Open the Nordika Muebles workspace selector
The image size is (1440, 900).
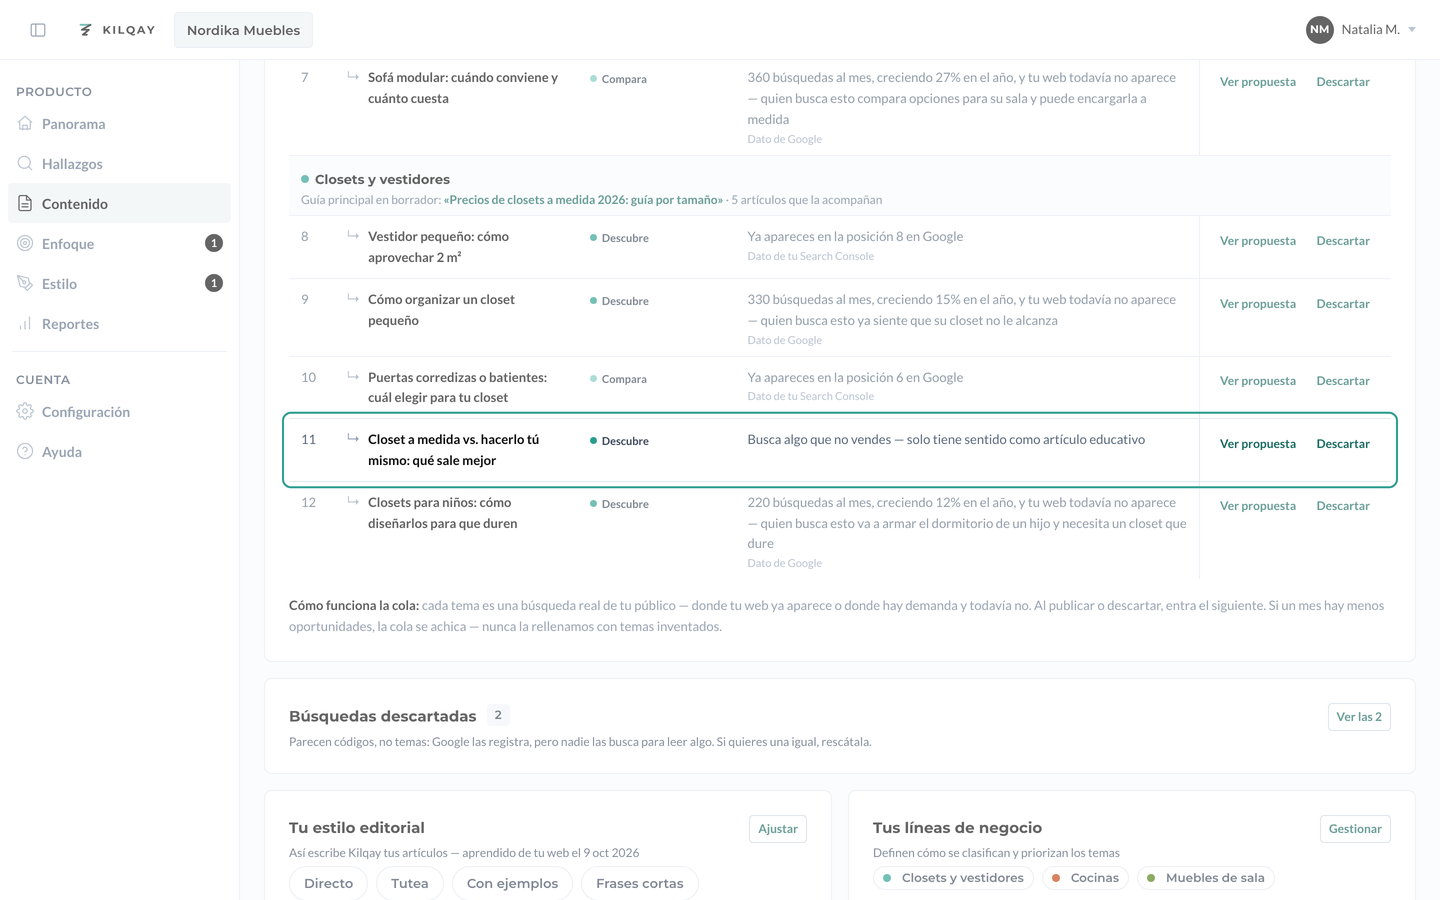[x=243, y=30]
